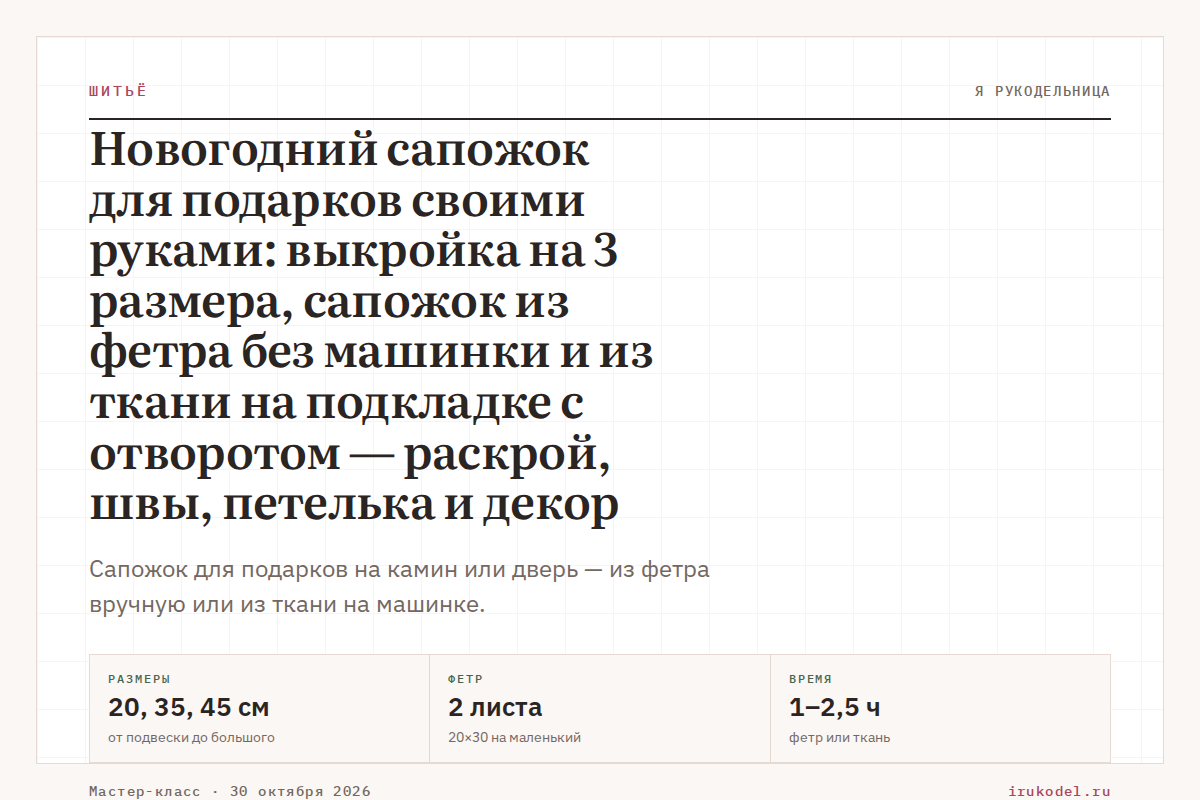Click the subtitle starting with Сапожок для подарков на камин
The height and width of the screenshot is (800, 1200).
click(x=399, y=587)
